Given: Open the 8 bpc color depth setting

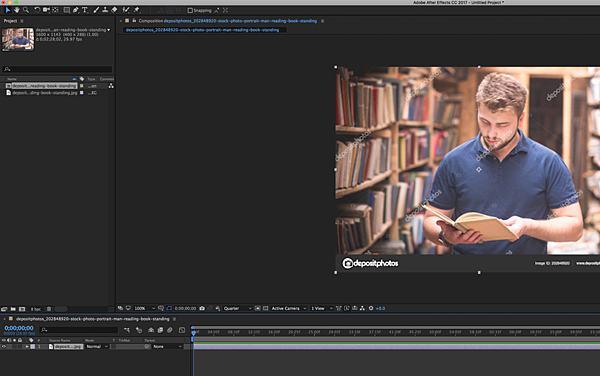Looking at the screenshot, I should (36, 309).
